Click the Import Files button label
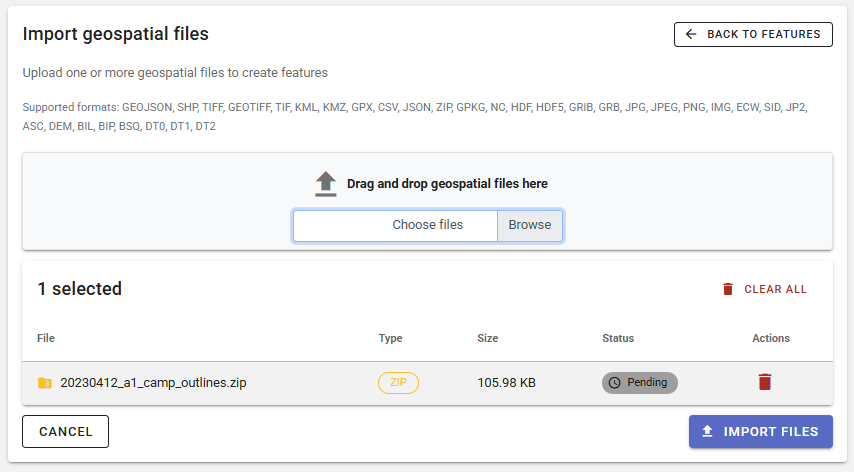The width and height of the screenshot is (854, 472). 771,432
